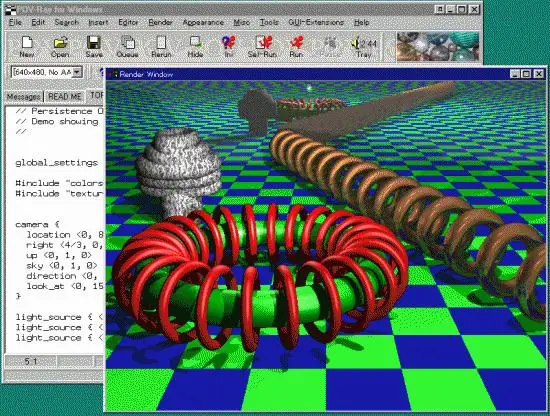This screenshot has height=416, width=550.
Task: Click the Rerun toolbar icon
Action: pyautogui.click(x=161, y=46)
